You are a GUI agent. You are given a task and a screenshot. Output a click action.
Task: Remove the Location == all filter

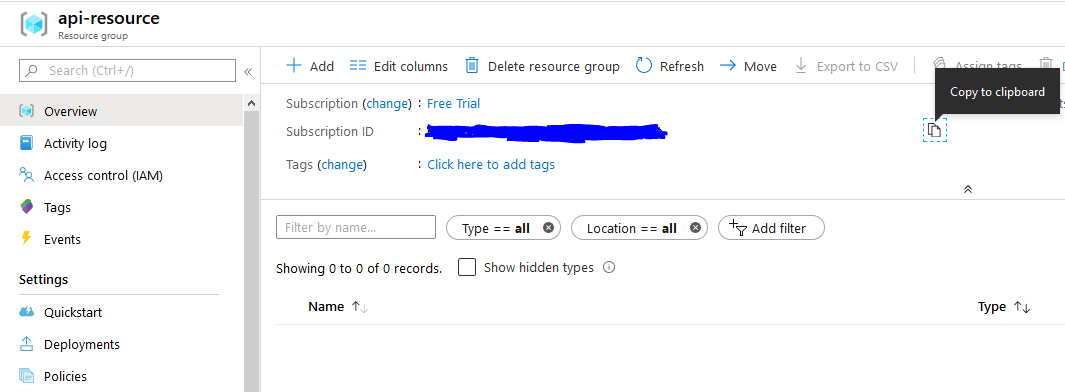click(695, 228)
